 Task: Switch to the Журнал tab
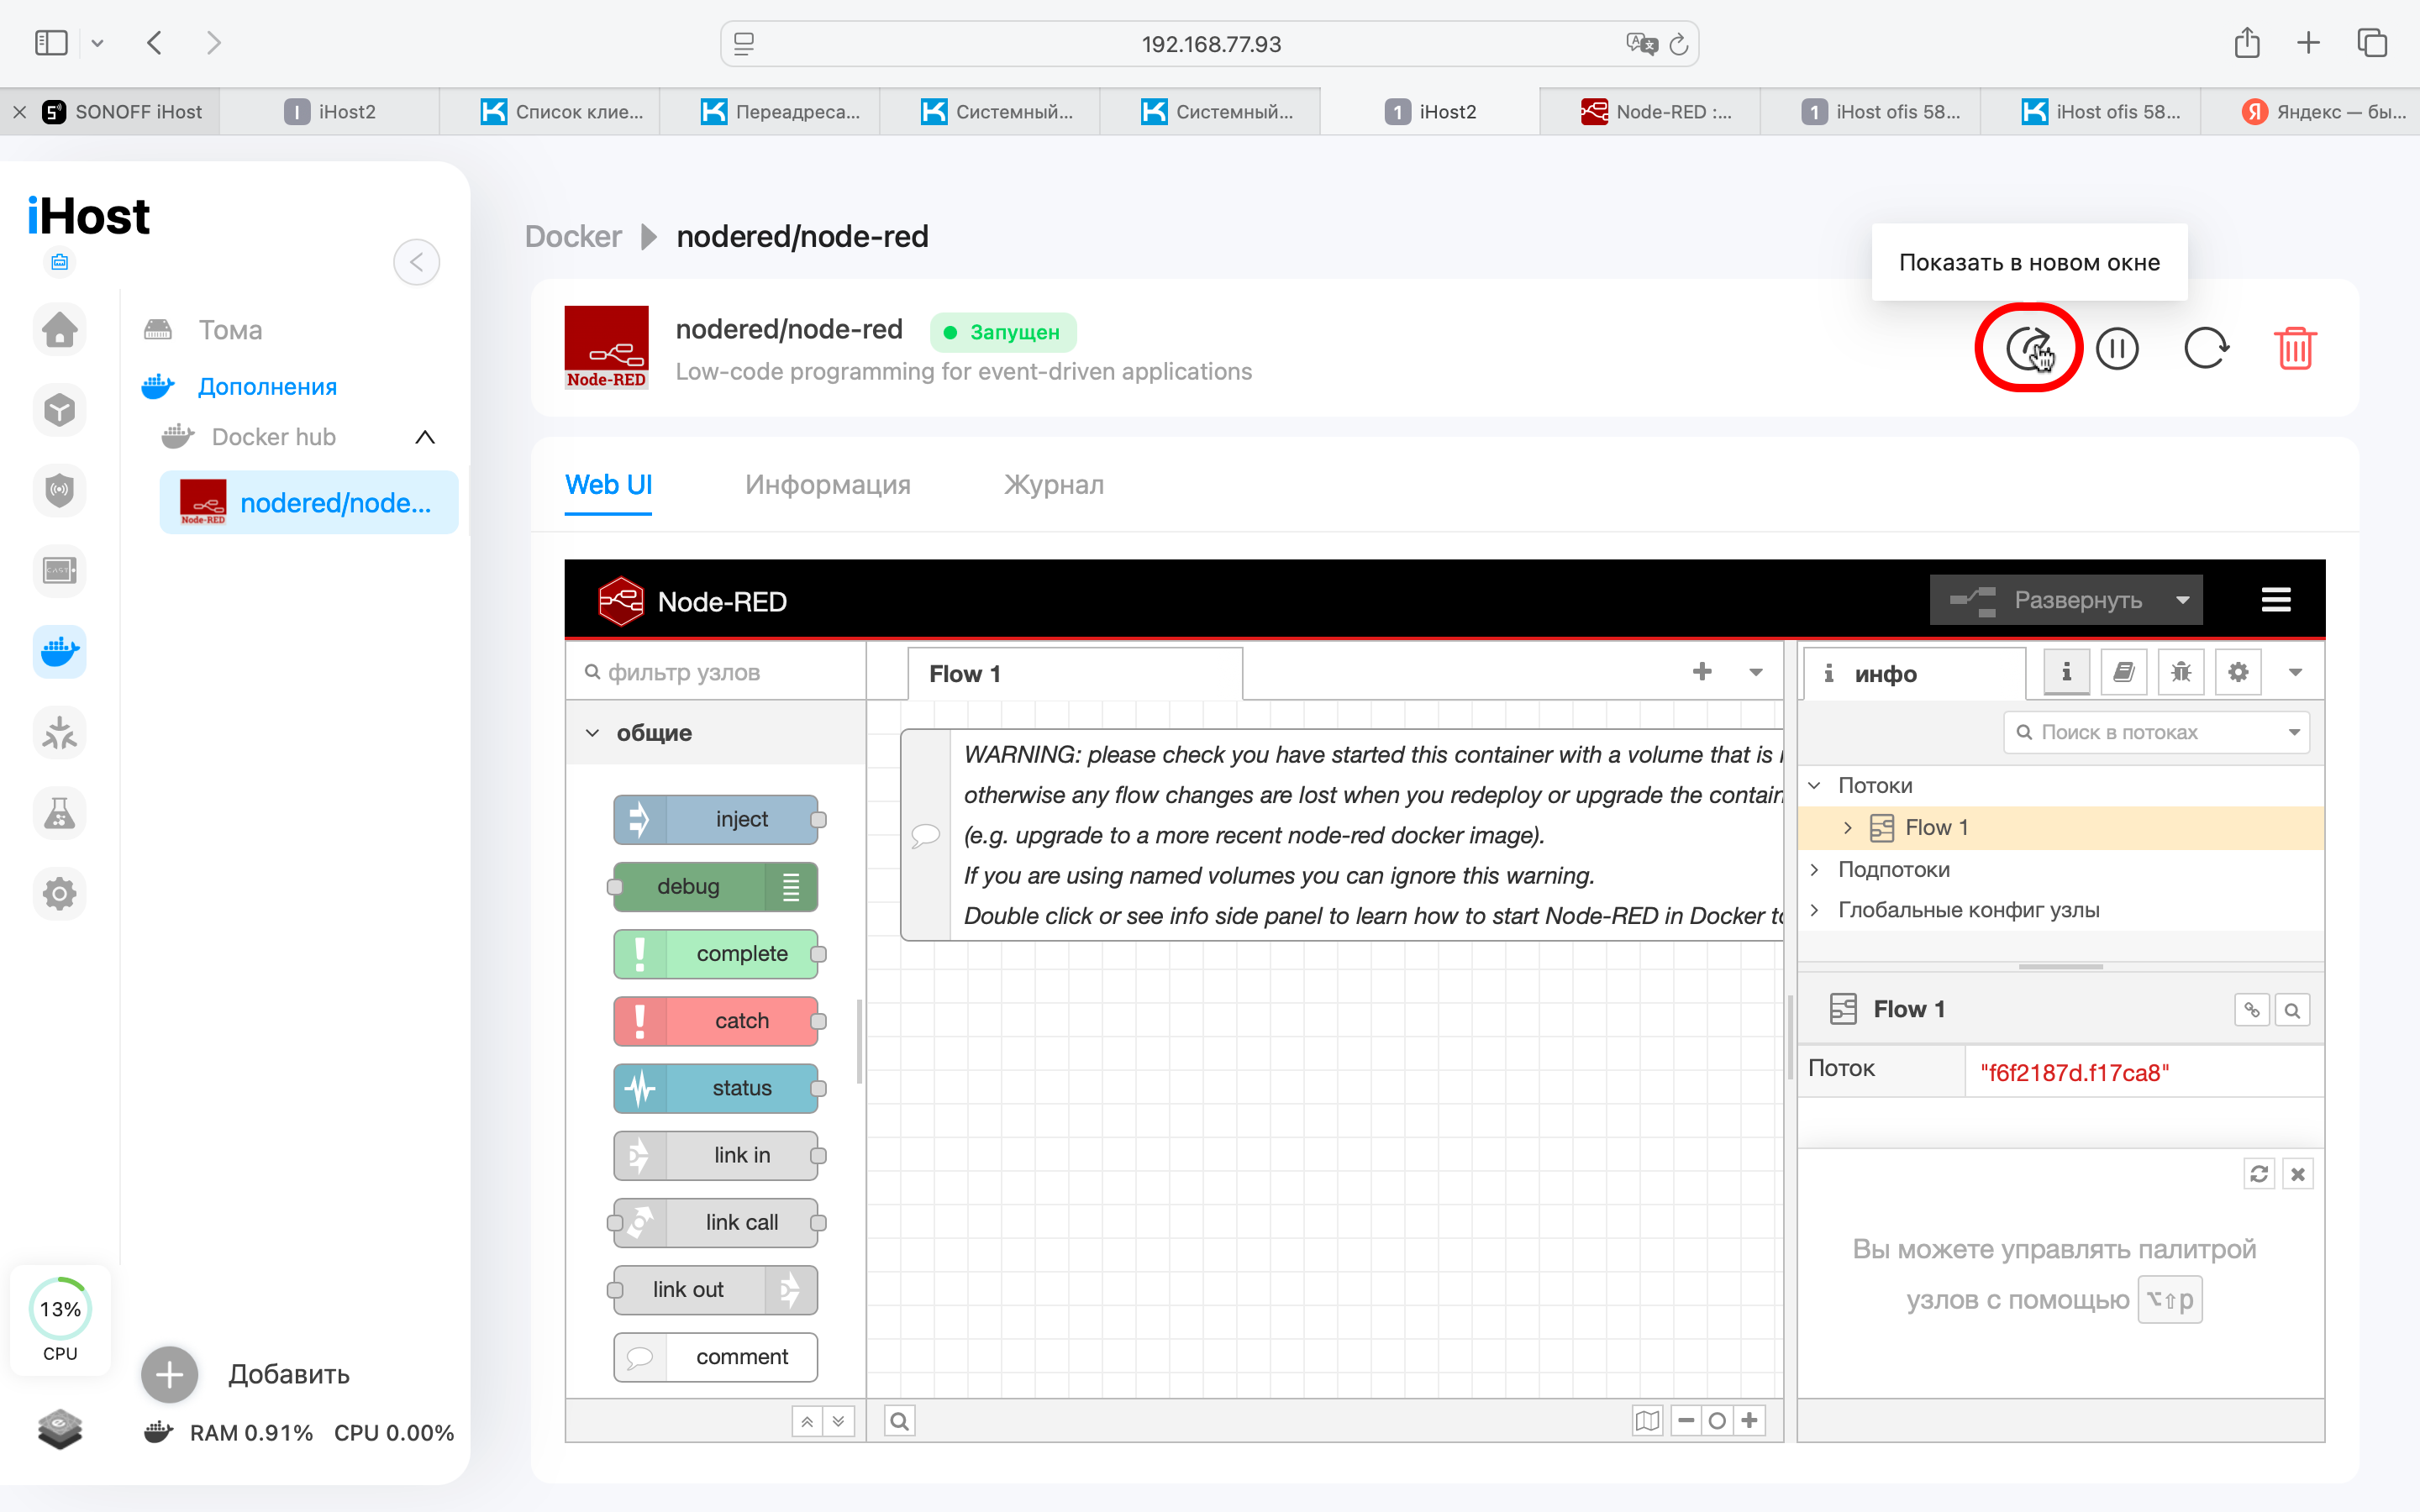coord(1053,485)
